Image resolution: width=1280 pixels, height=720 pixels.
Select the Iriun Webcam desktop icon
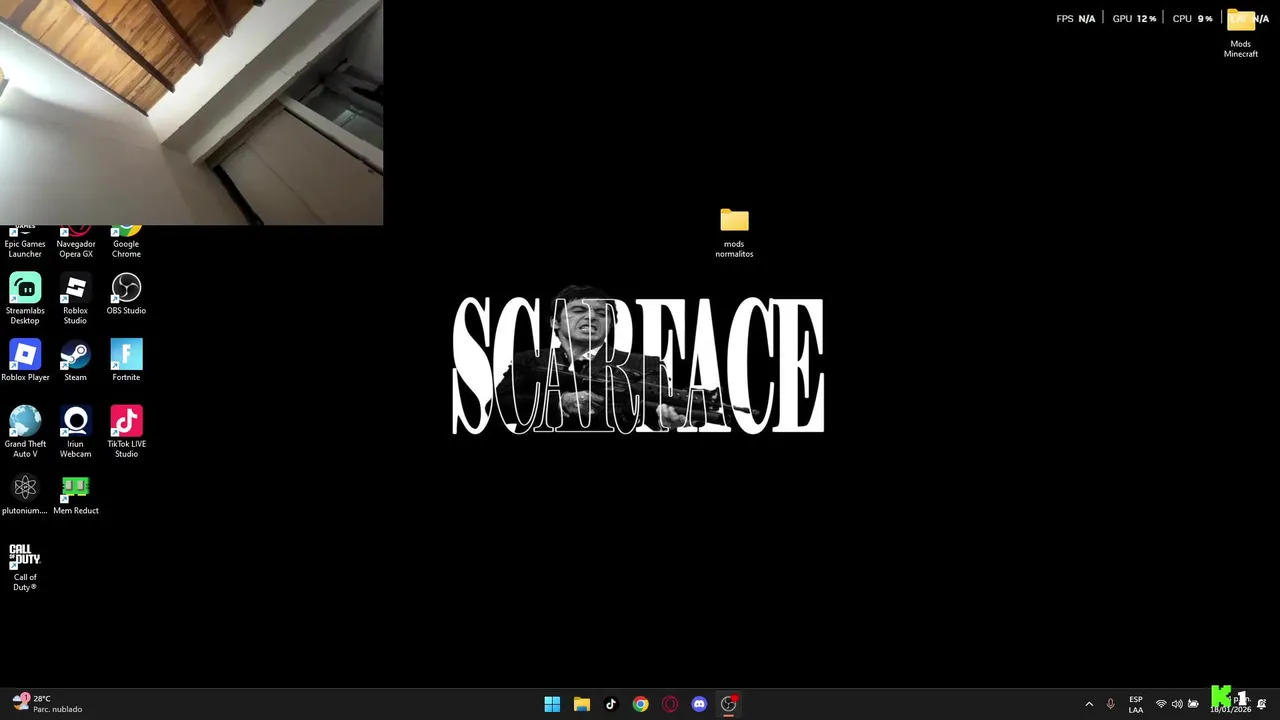[75, 432]
